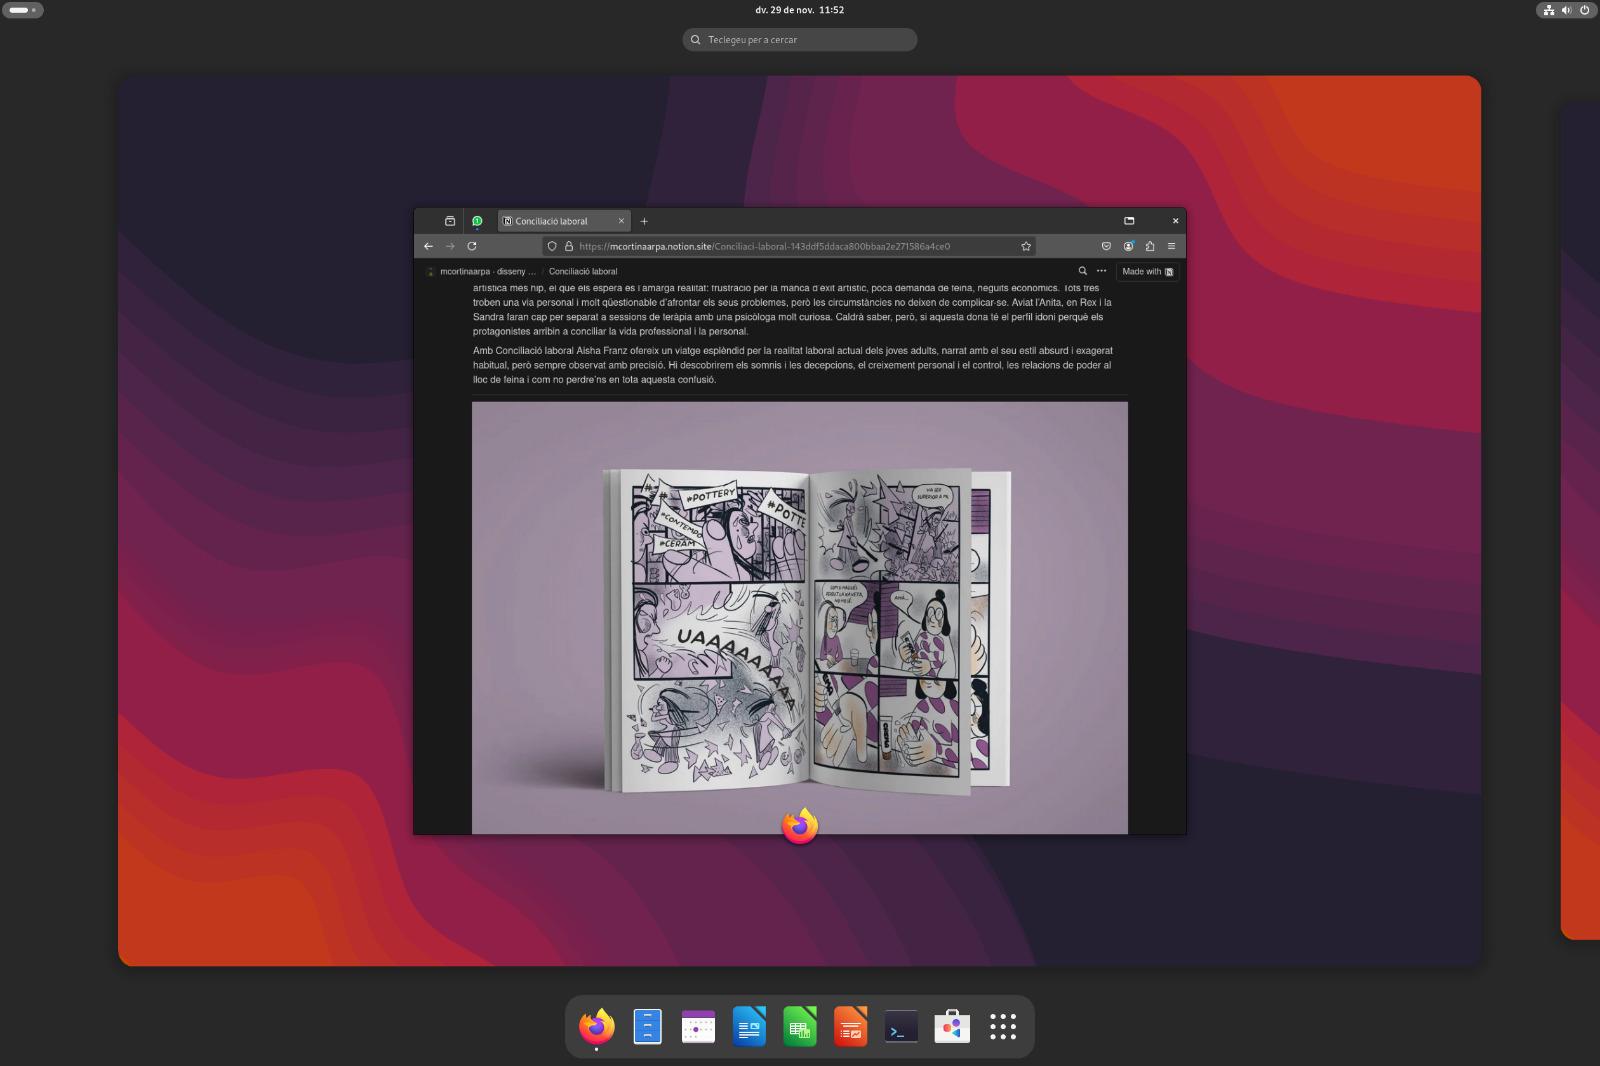Go back to the previous page

pos(428,246)
